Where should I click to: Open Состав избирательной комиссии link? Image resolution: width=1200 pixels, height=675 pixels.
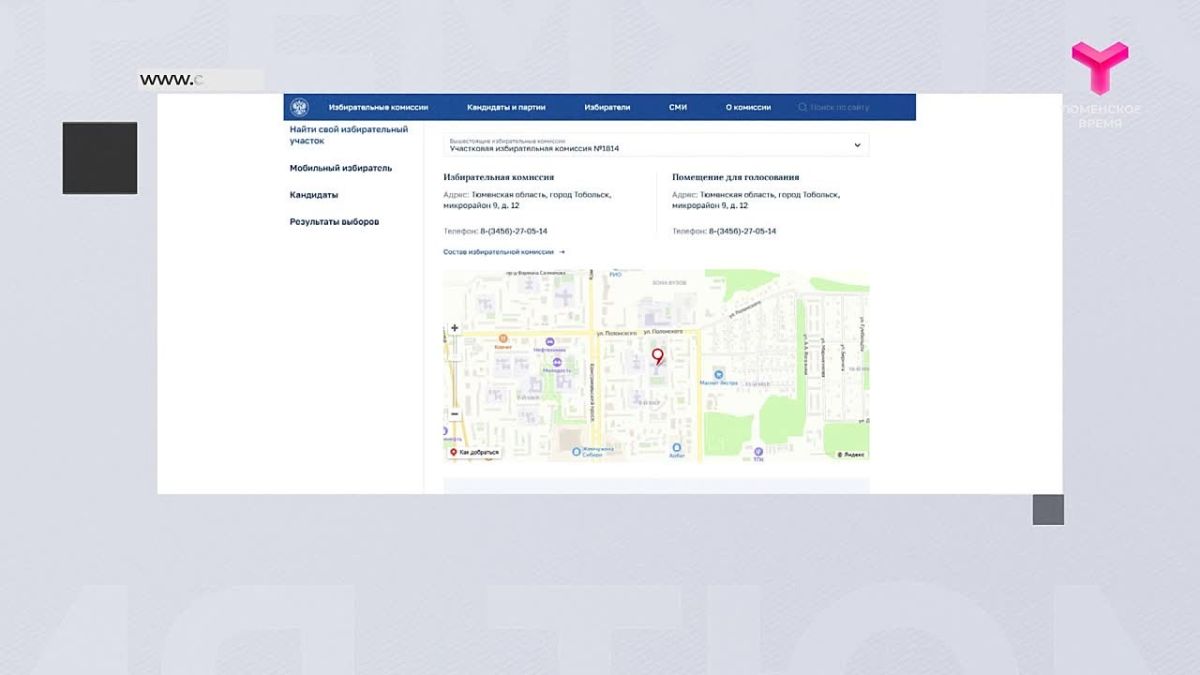point(504,252)
